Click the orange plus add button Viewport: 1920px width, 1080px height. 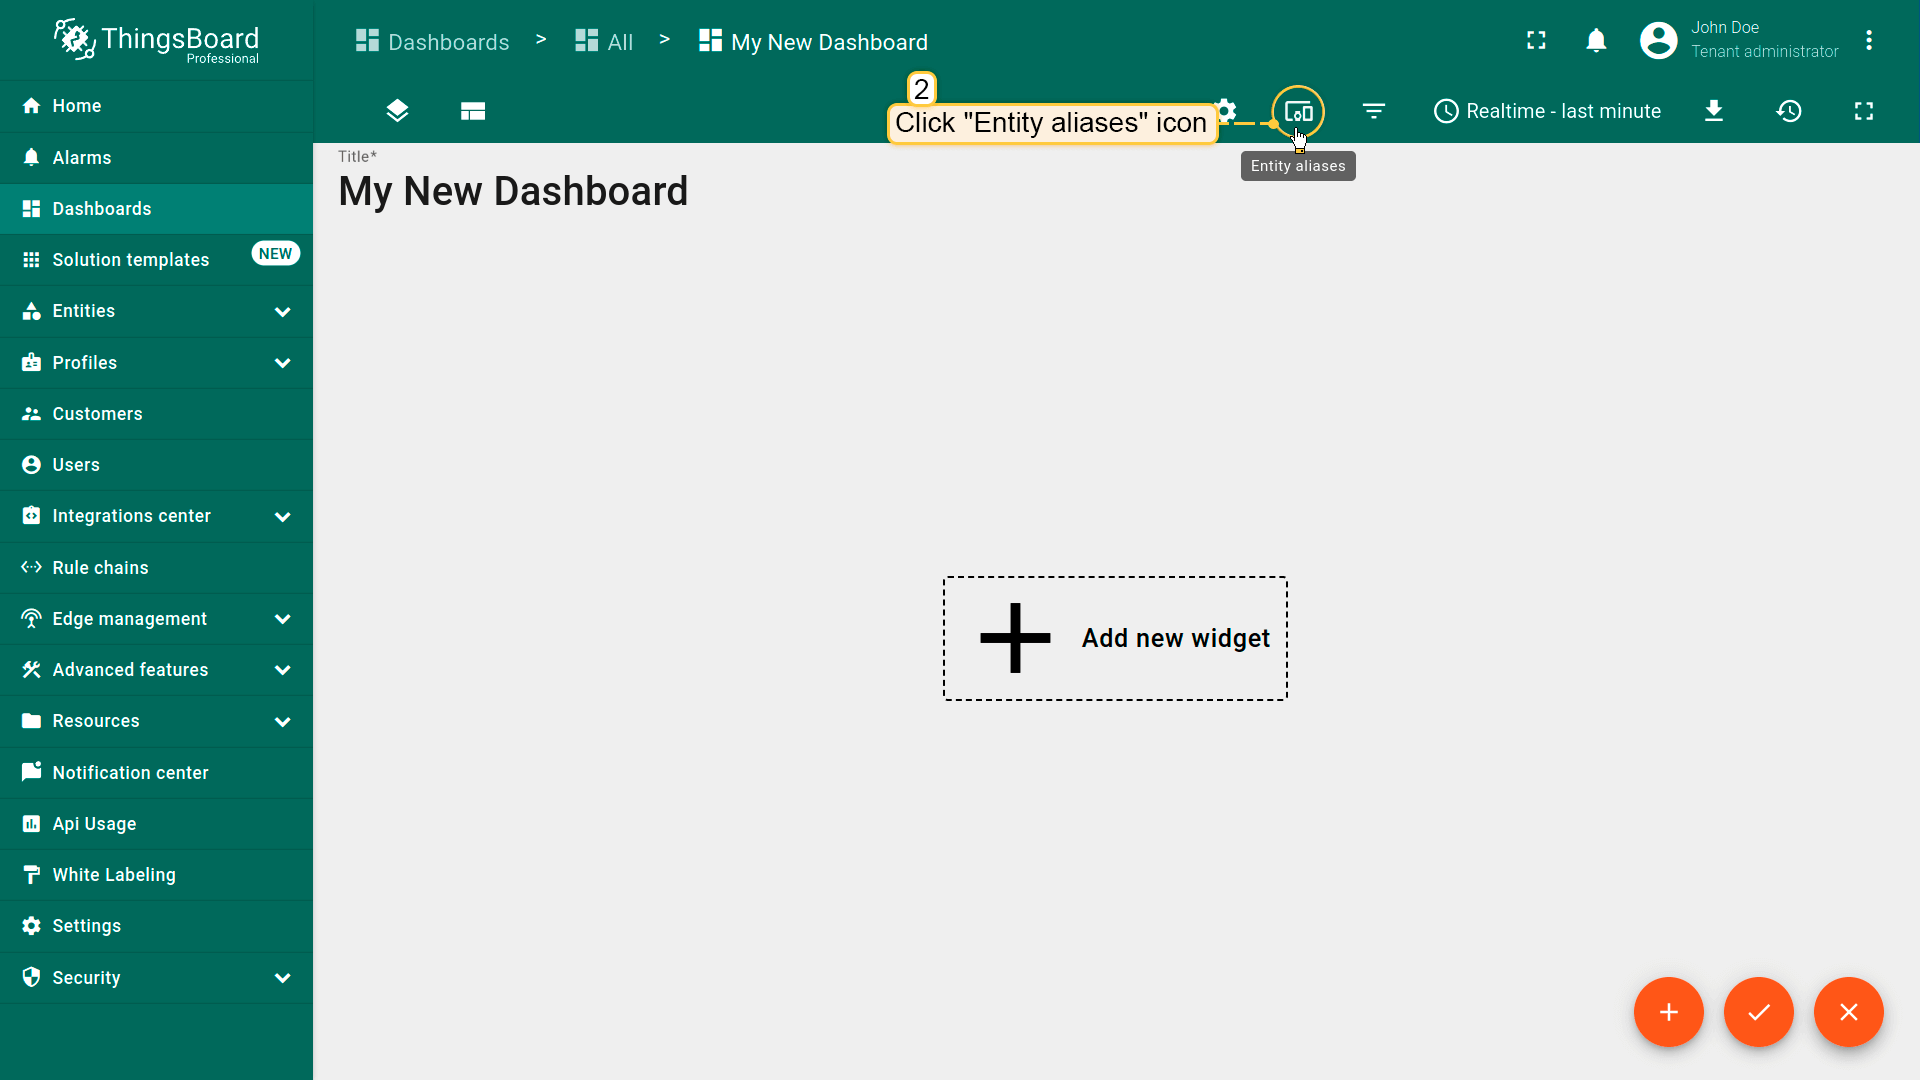[1668, 1012]
